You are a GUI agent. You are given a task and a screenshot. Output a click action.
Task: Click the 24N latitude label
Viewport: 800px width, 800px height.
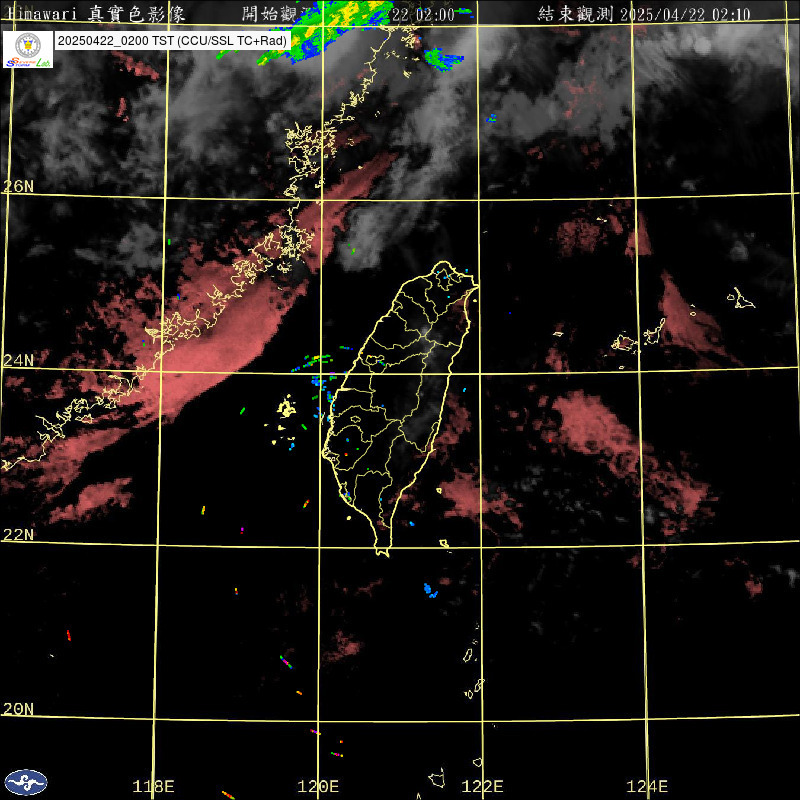(x=18, y=360)
